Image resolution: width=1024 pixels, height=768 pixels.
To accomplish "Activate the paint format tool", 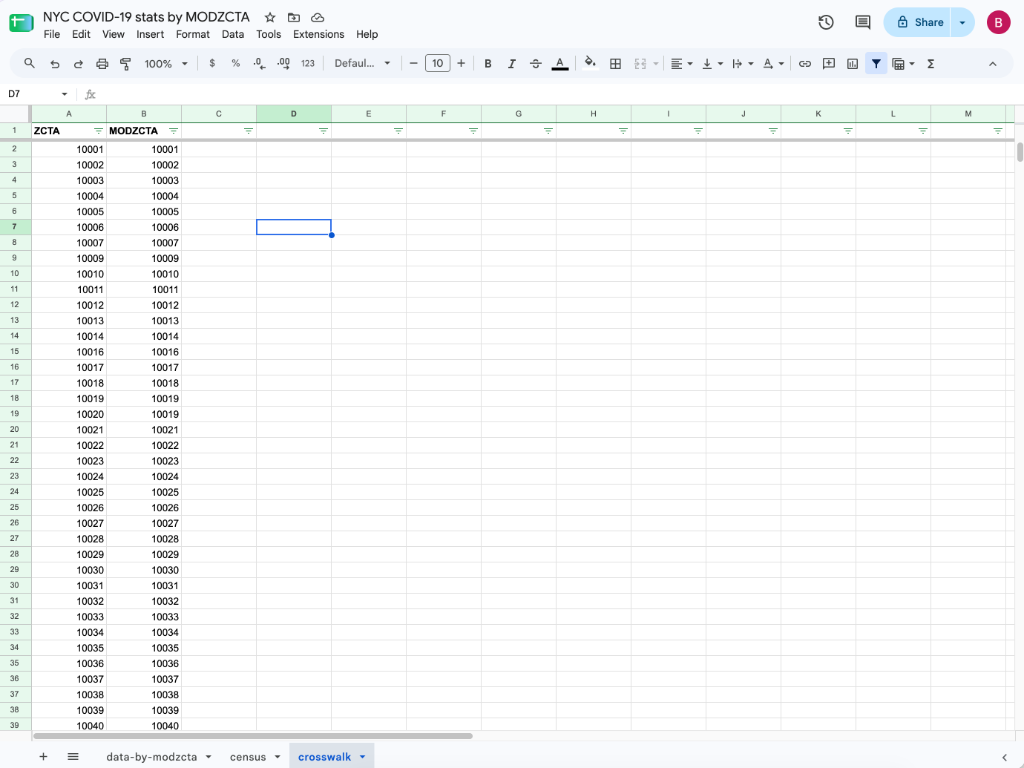I will click(x=125, y=63).
